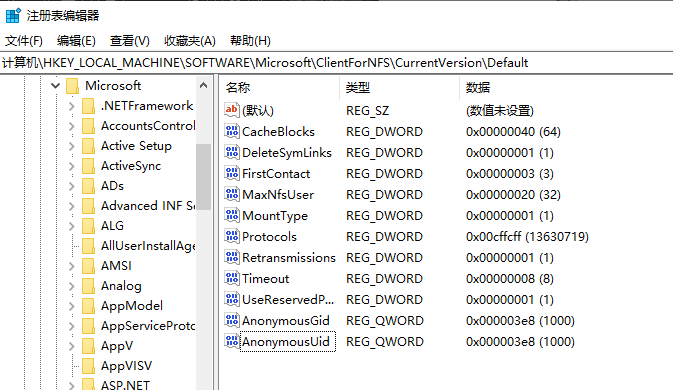Click the tree scrollbar up arrow
The image size is (673, 390).
point(203,85)
